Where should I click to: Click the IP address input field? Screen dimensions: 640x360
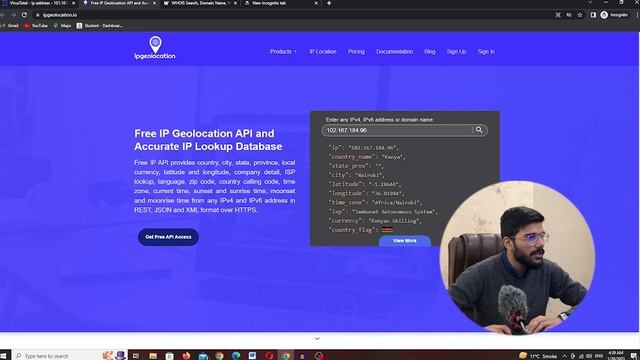398,130
